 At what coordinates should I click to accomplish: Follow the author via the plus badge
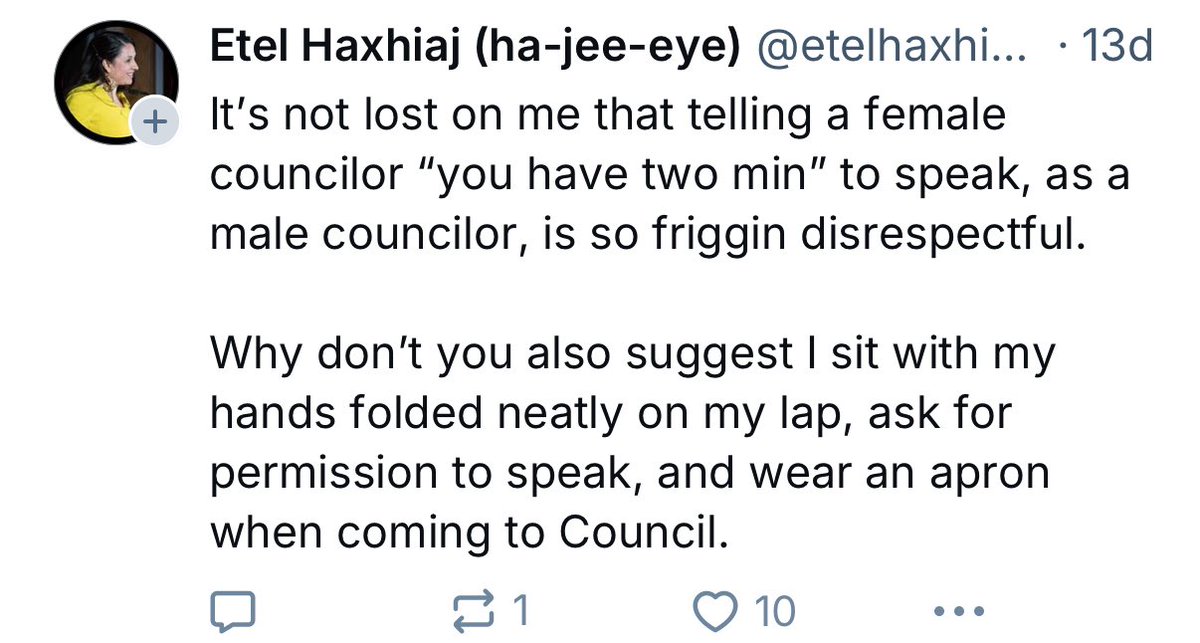tap(154, 123)
